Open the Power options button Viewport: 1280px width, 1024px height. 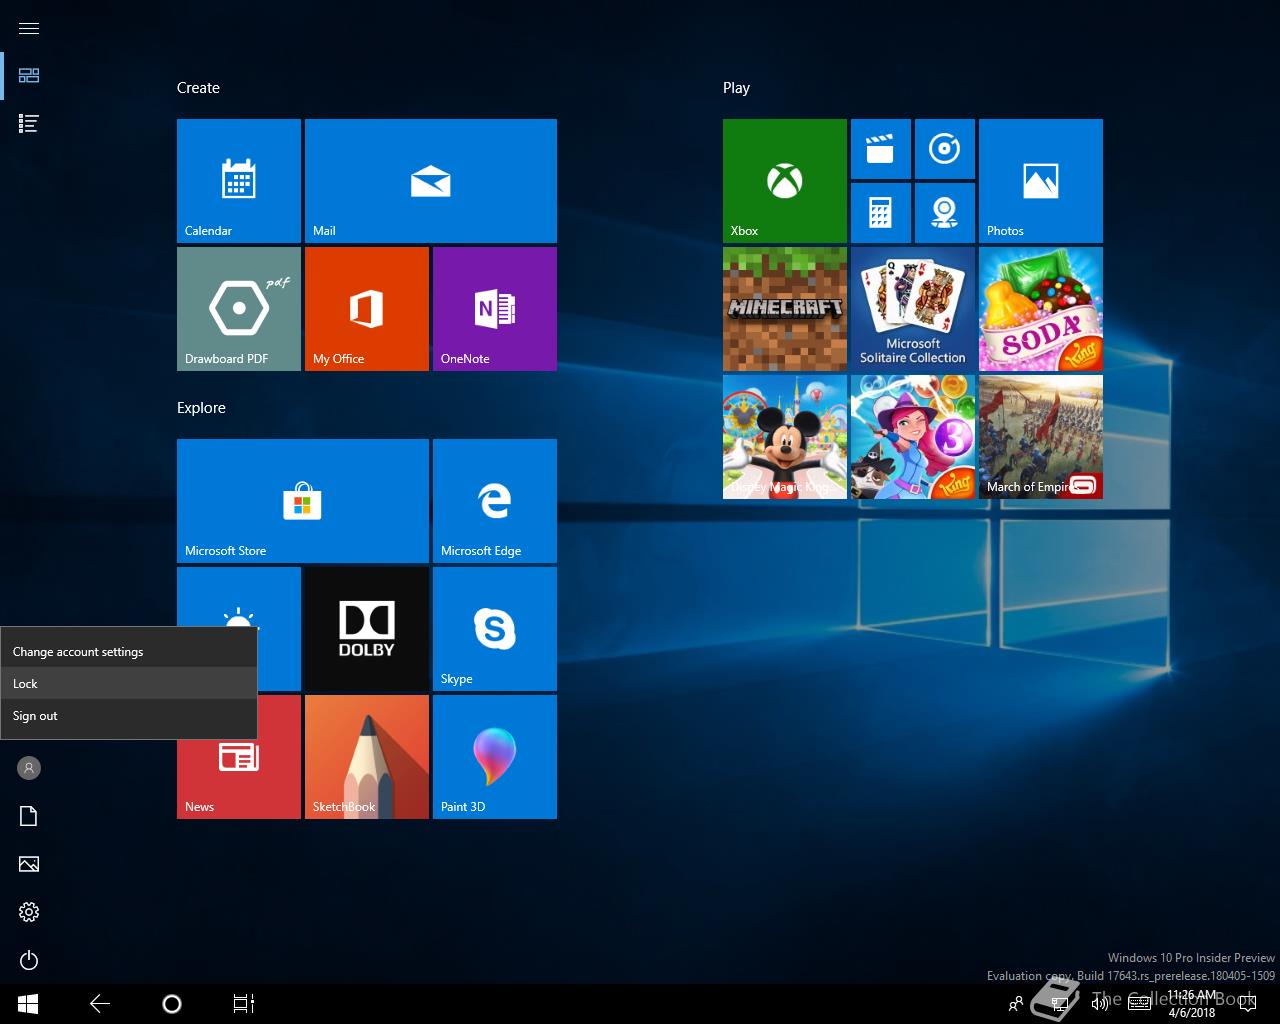coord(29,960)
